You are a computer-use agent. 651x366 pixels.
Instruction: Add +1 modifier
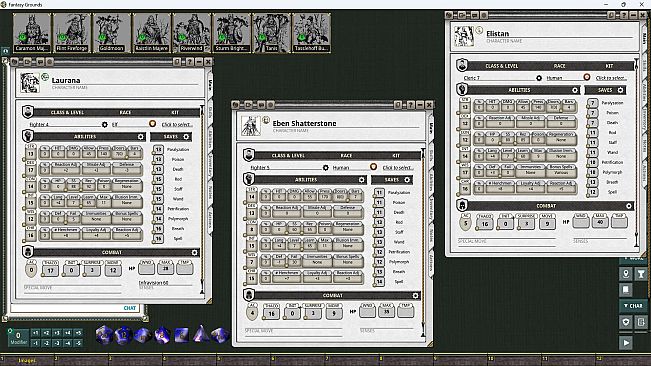pyautogui.click(x=35, y=333)
